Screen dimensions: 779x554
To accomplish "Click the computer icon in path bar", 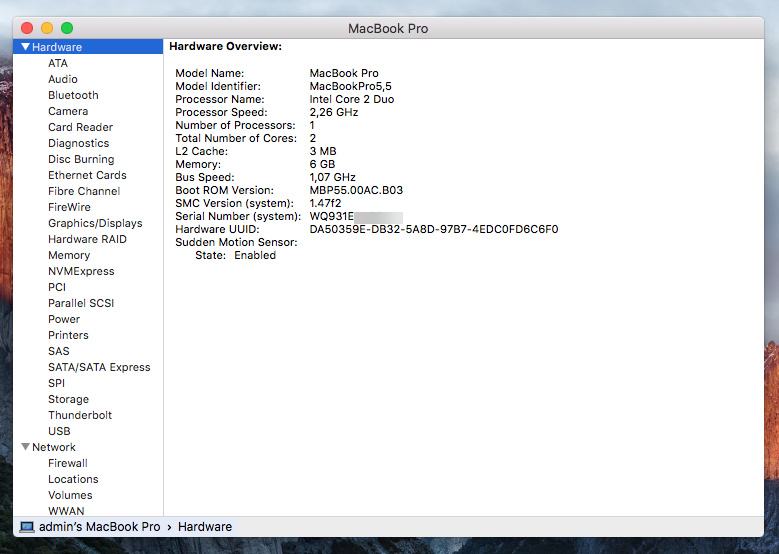I will coord(27,526).
